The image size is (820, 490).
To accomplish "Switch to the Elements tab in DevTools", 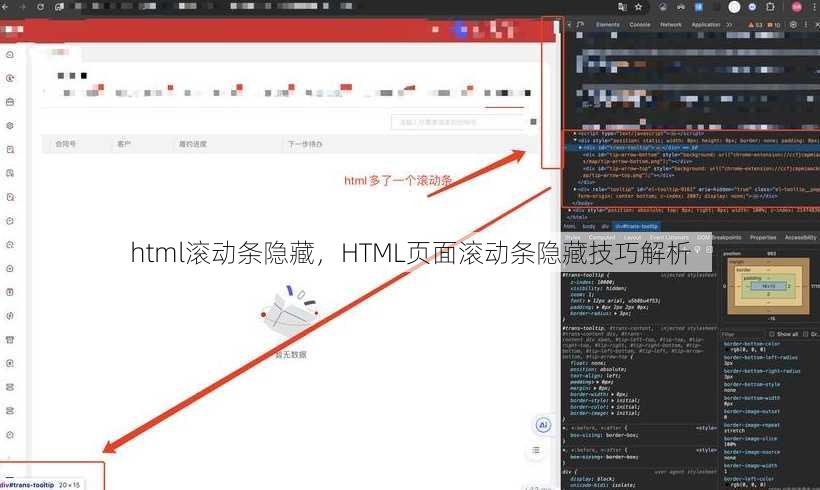I will point(608,25).
